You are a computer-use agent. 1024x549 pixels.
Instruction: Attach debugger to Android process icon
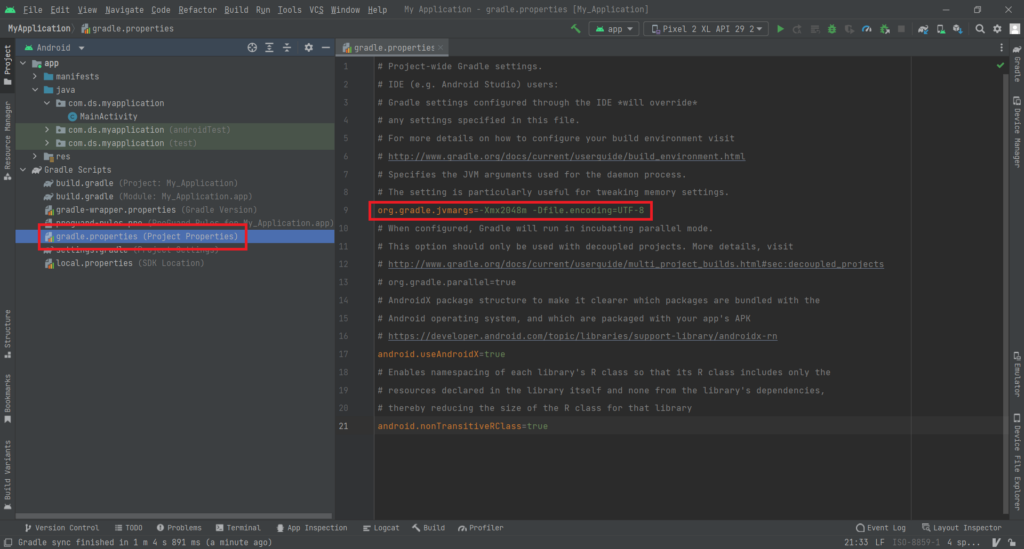tap(884, 29)
